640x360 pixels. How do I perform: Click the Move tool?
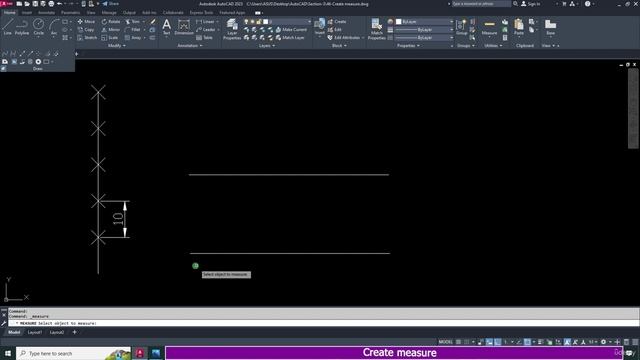[86, 21]
